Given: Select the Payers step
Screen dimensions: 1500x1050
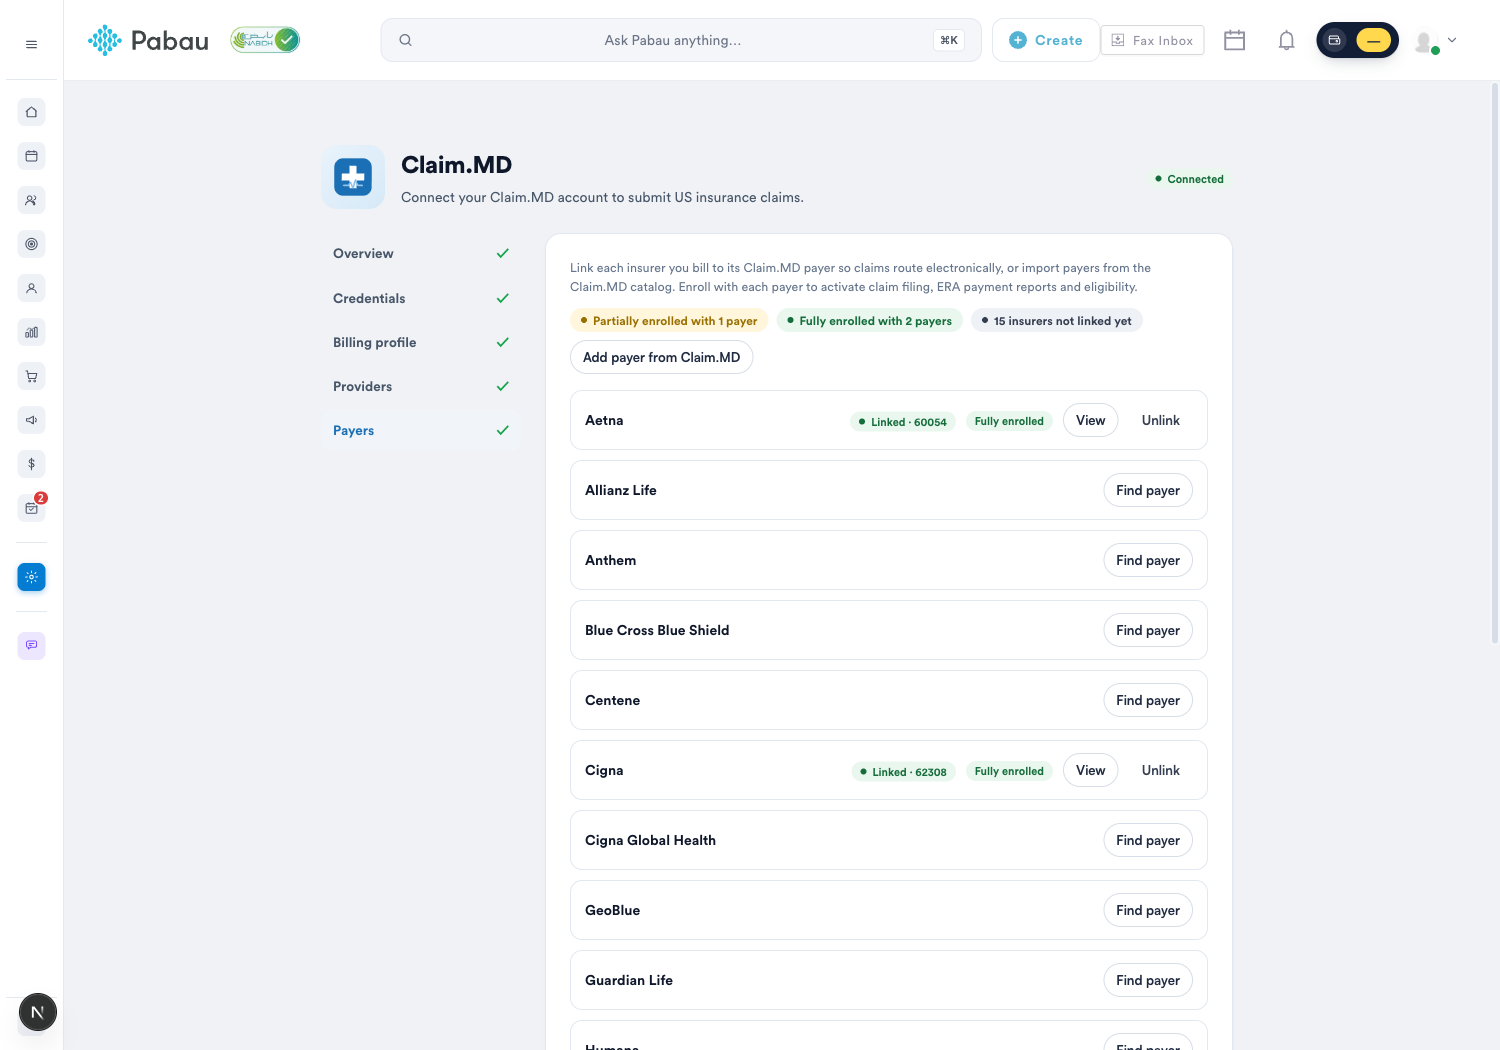Looking at the screenshot, I should pos(421,430).
